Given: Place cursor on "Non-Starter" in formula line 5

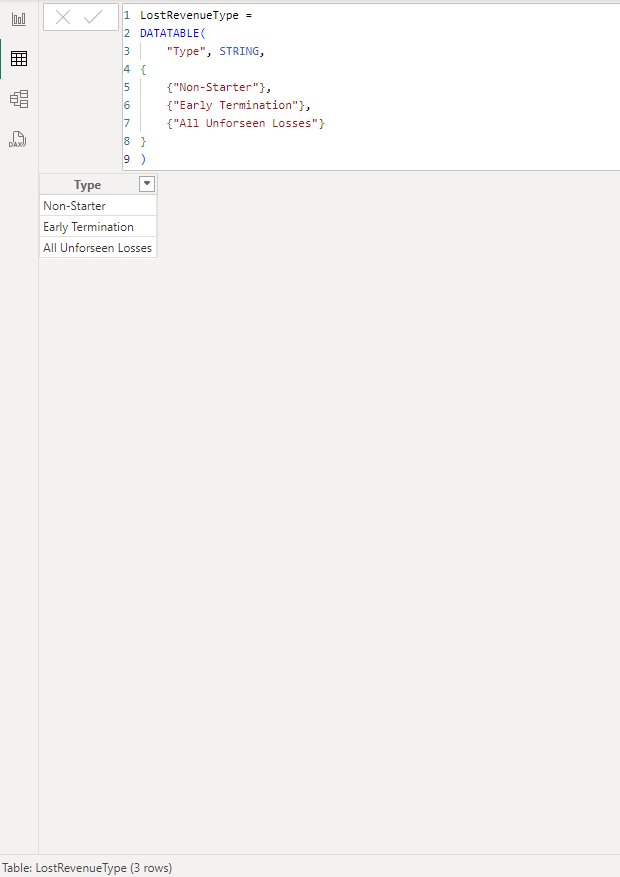Looking at the screenshot, I should tap(216, 88).
